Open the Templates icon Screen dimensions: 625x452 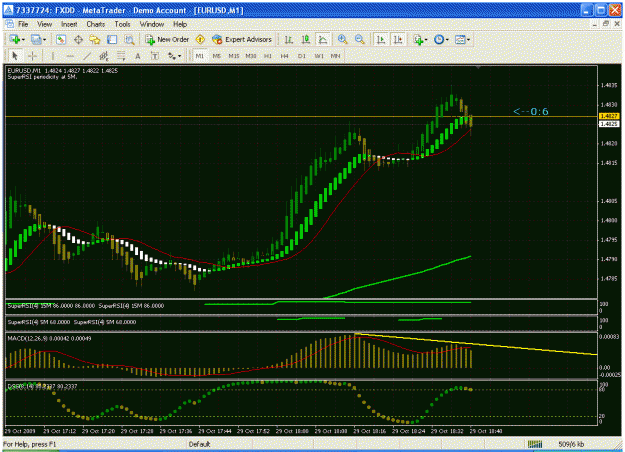(460, 39)
